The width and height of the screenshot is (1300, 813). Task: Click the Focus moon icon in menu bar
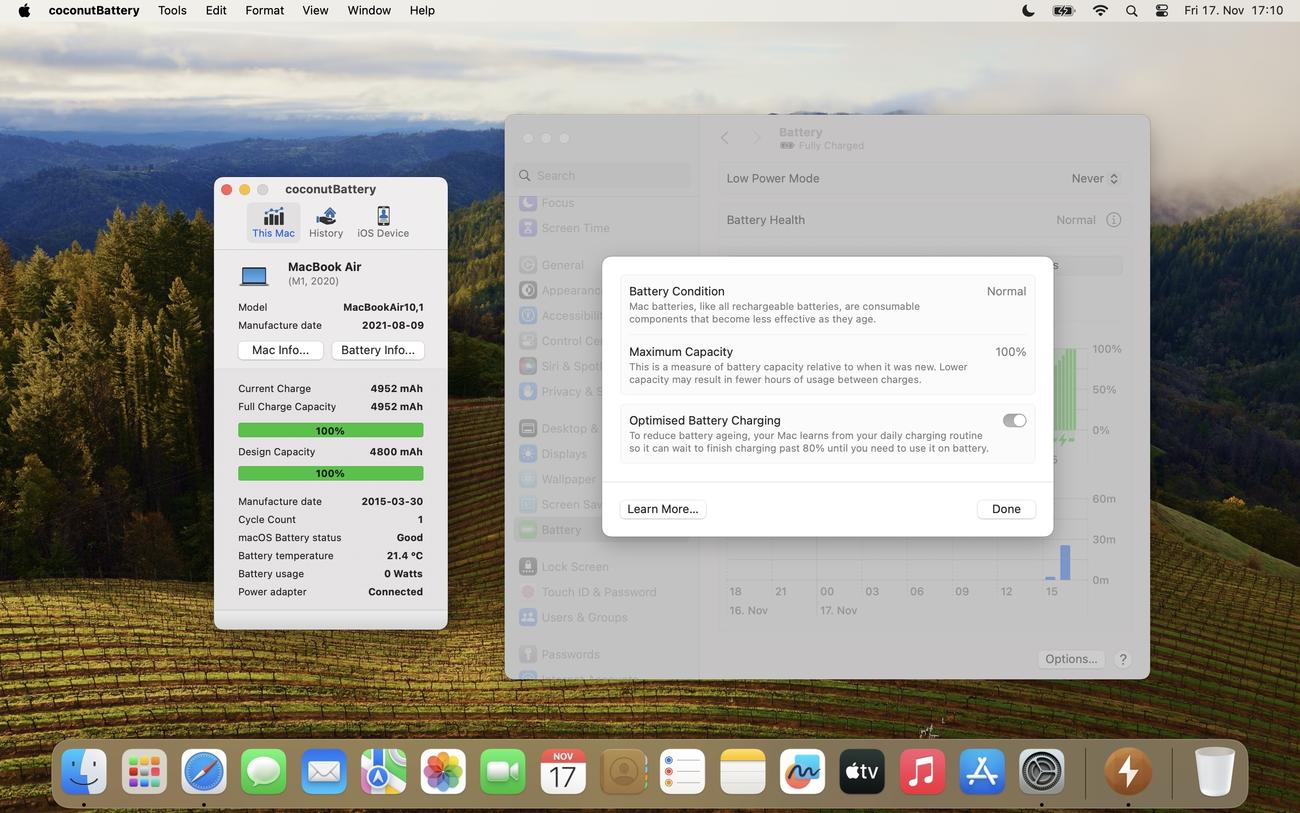[x=1028, y=10]
